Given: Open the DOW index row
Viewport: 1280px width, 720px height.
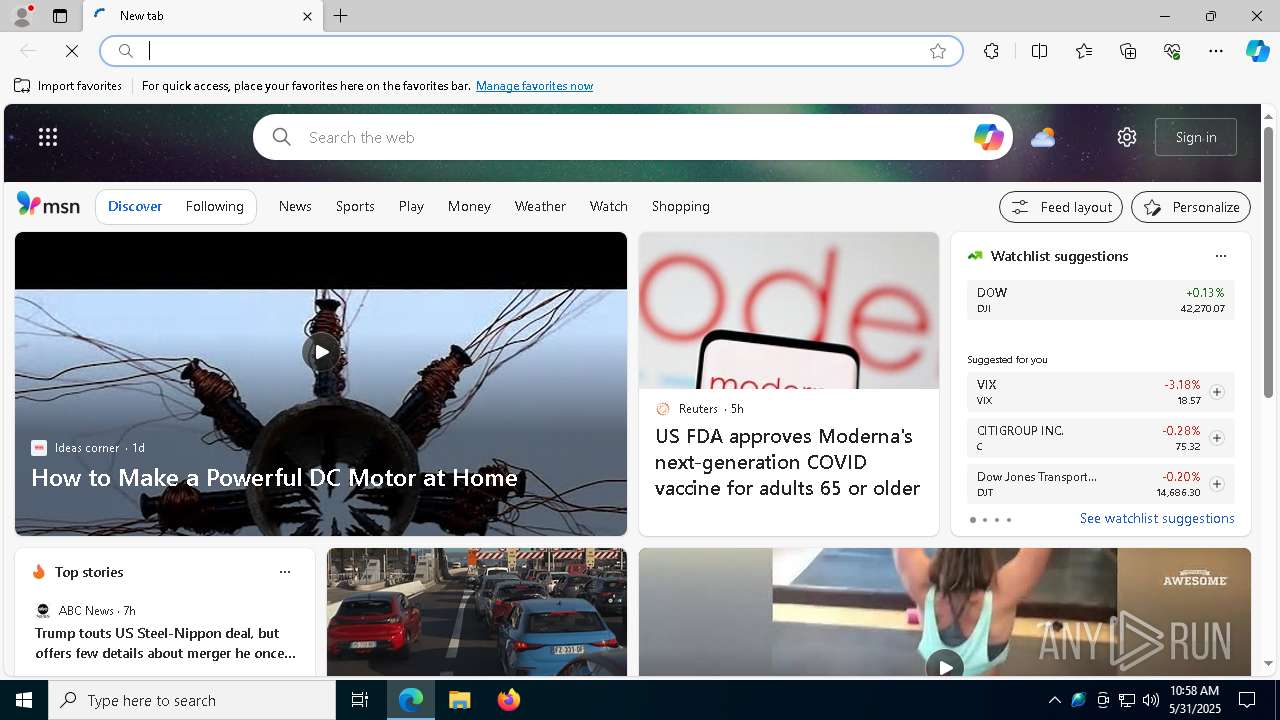Looking at the screenshot, I should coord(1101,300).
